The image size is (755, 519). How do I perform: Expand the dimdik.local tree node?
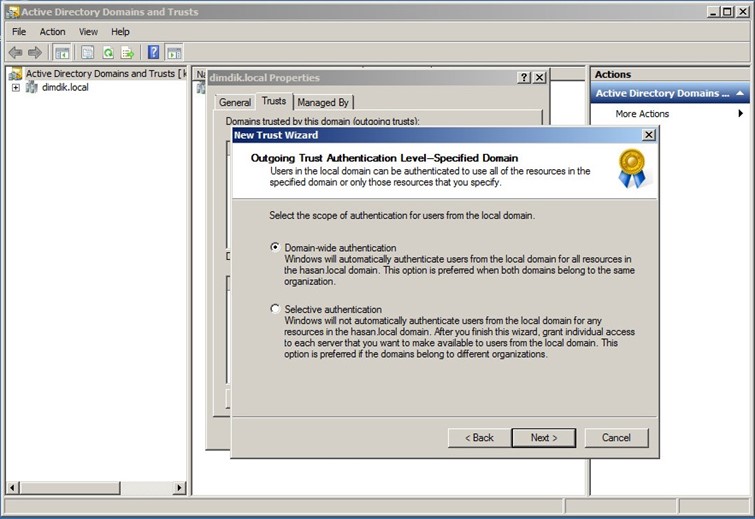pyautogui.click(x=16, y=88)
